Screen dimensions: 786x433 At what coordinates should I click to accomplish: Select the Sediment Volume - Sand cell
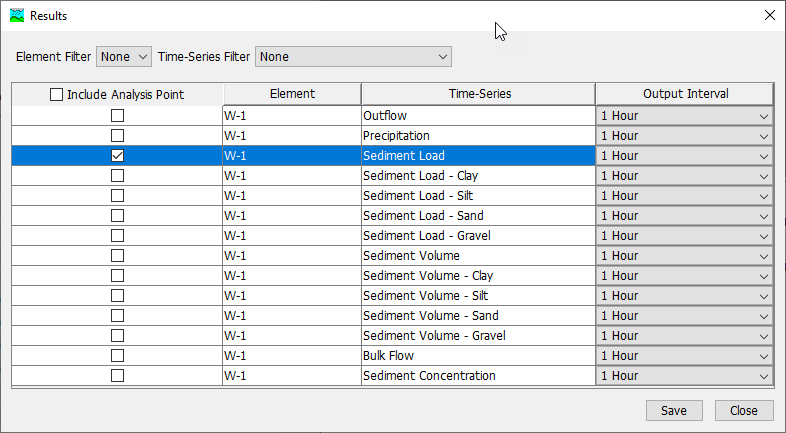(478, 316)
